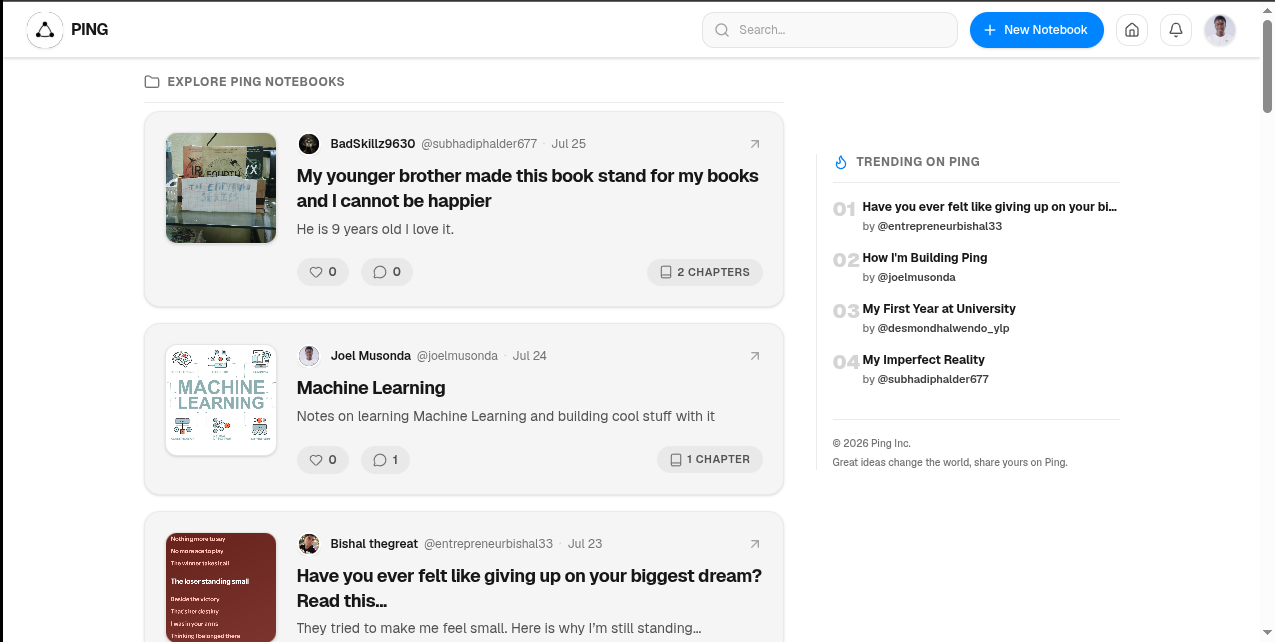1275x642 pixels.
Task: Open comments on the book stand notebook
Action: click(387, 272)
